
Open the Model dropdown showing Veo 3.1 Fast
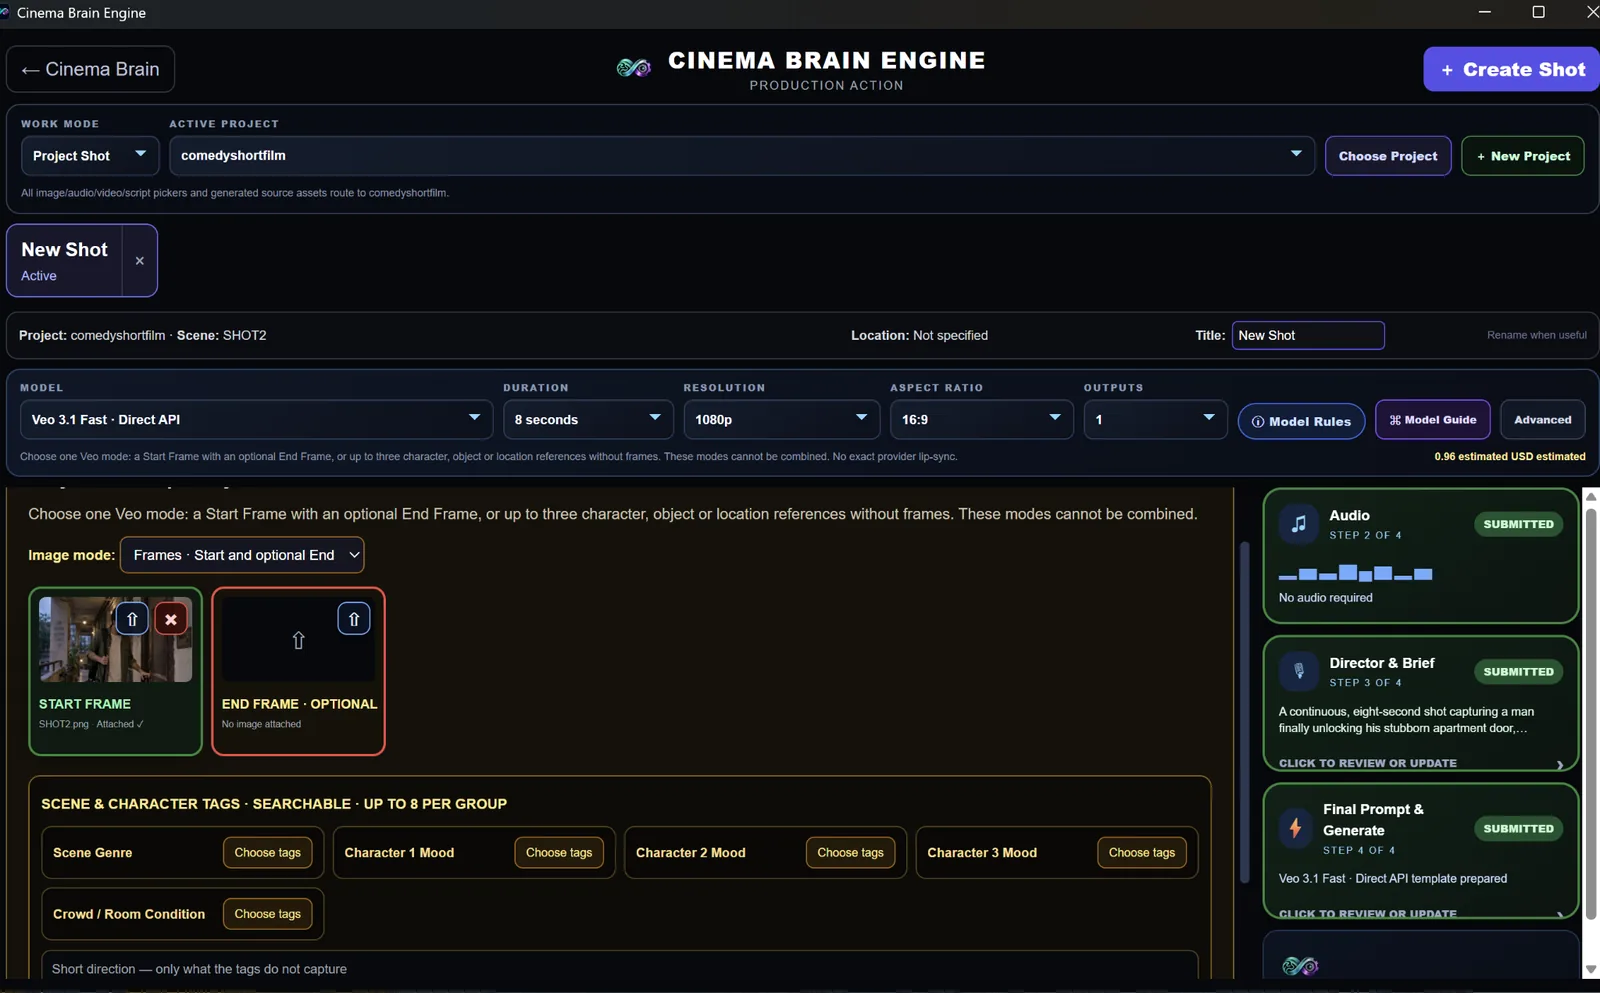[256, 420]
